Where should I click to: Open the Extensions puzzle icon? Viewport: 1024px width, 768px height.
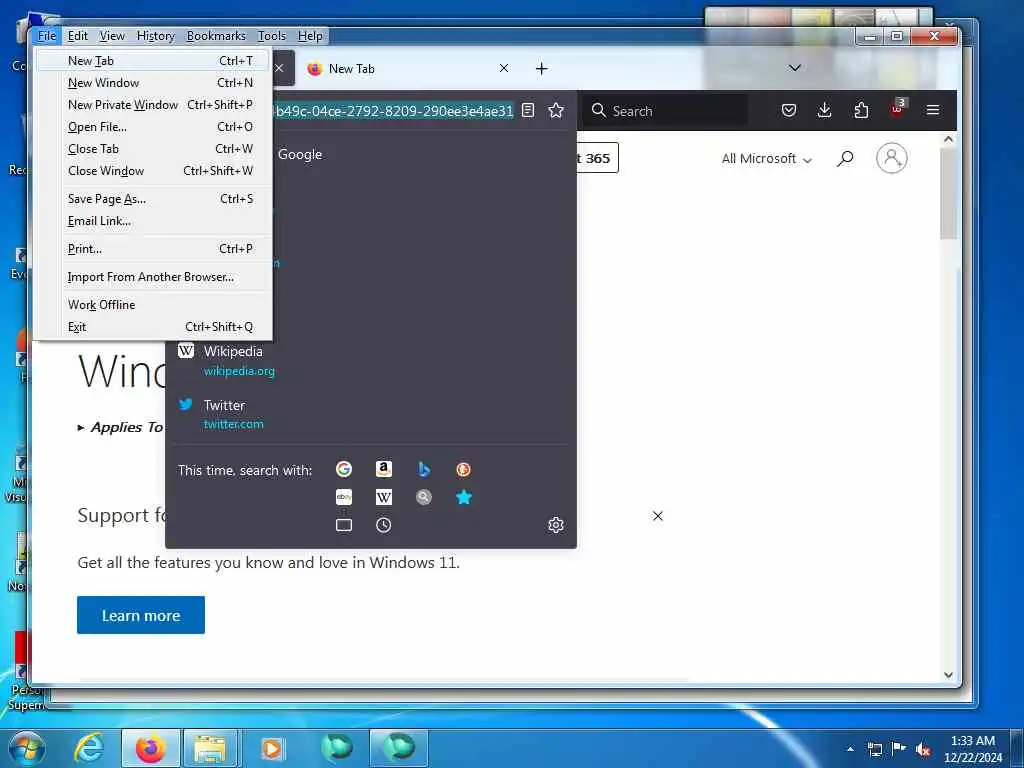tap(861, 110)
